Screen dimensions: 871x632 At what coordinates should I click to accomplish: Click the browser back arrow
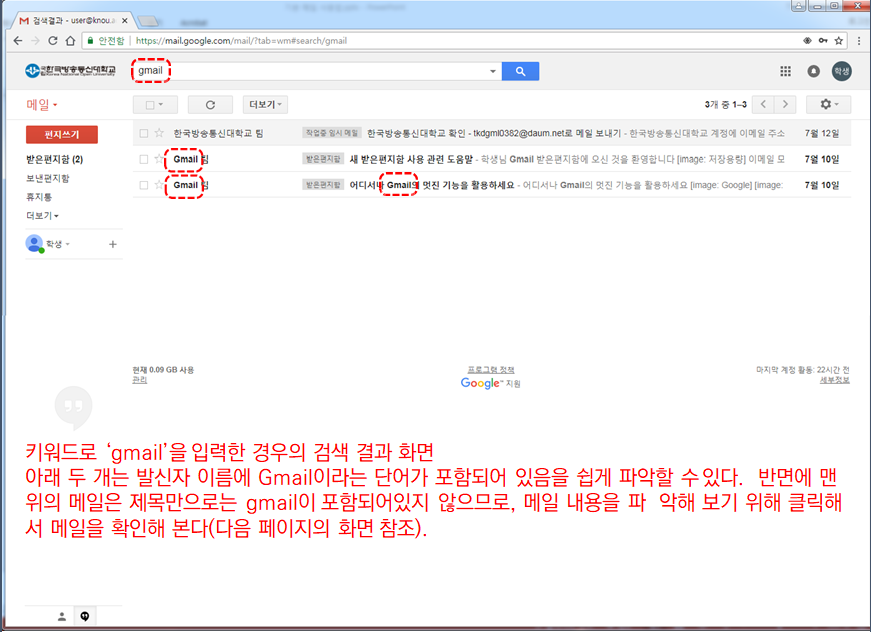[18, 41]
